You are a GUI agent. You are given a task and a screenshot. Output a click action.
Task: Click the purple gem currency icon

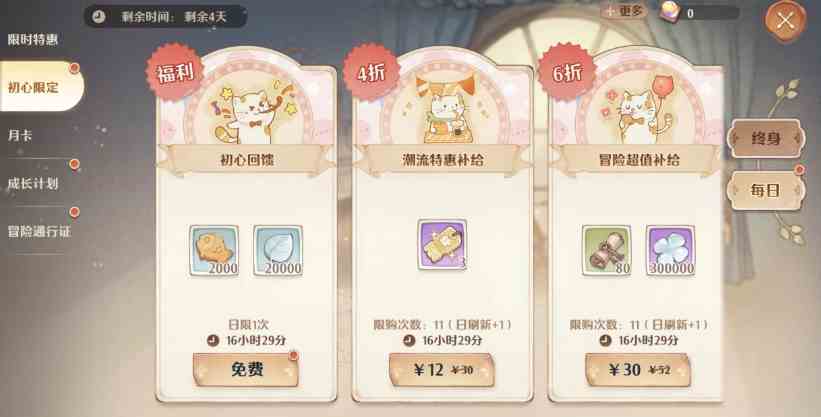(669, 13)
